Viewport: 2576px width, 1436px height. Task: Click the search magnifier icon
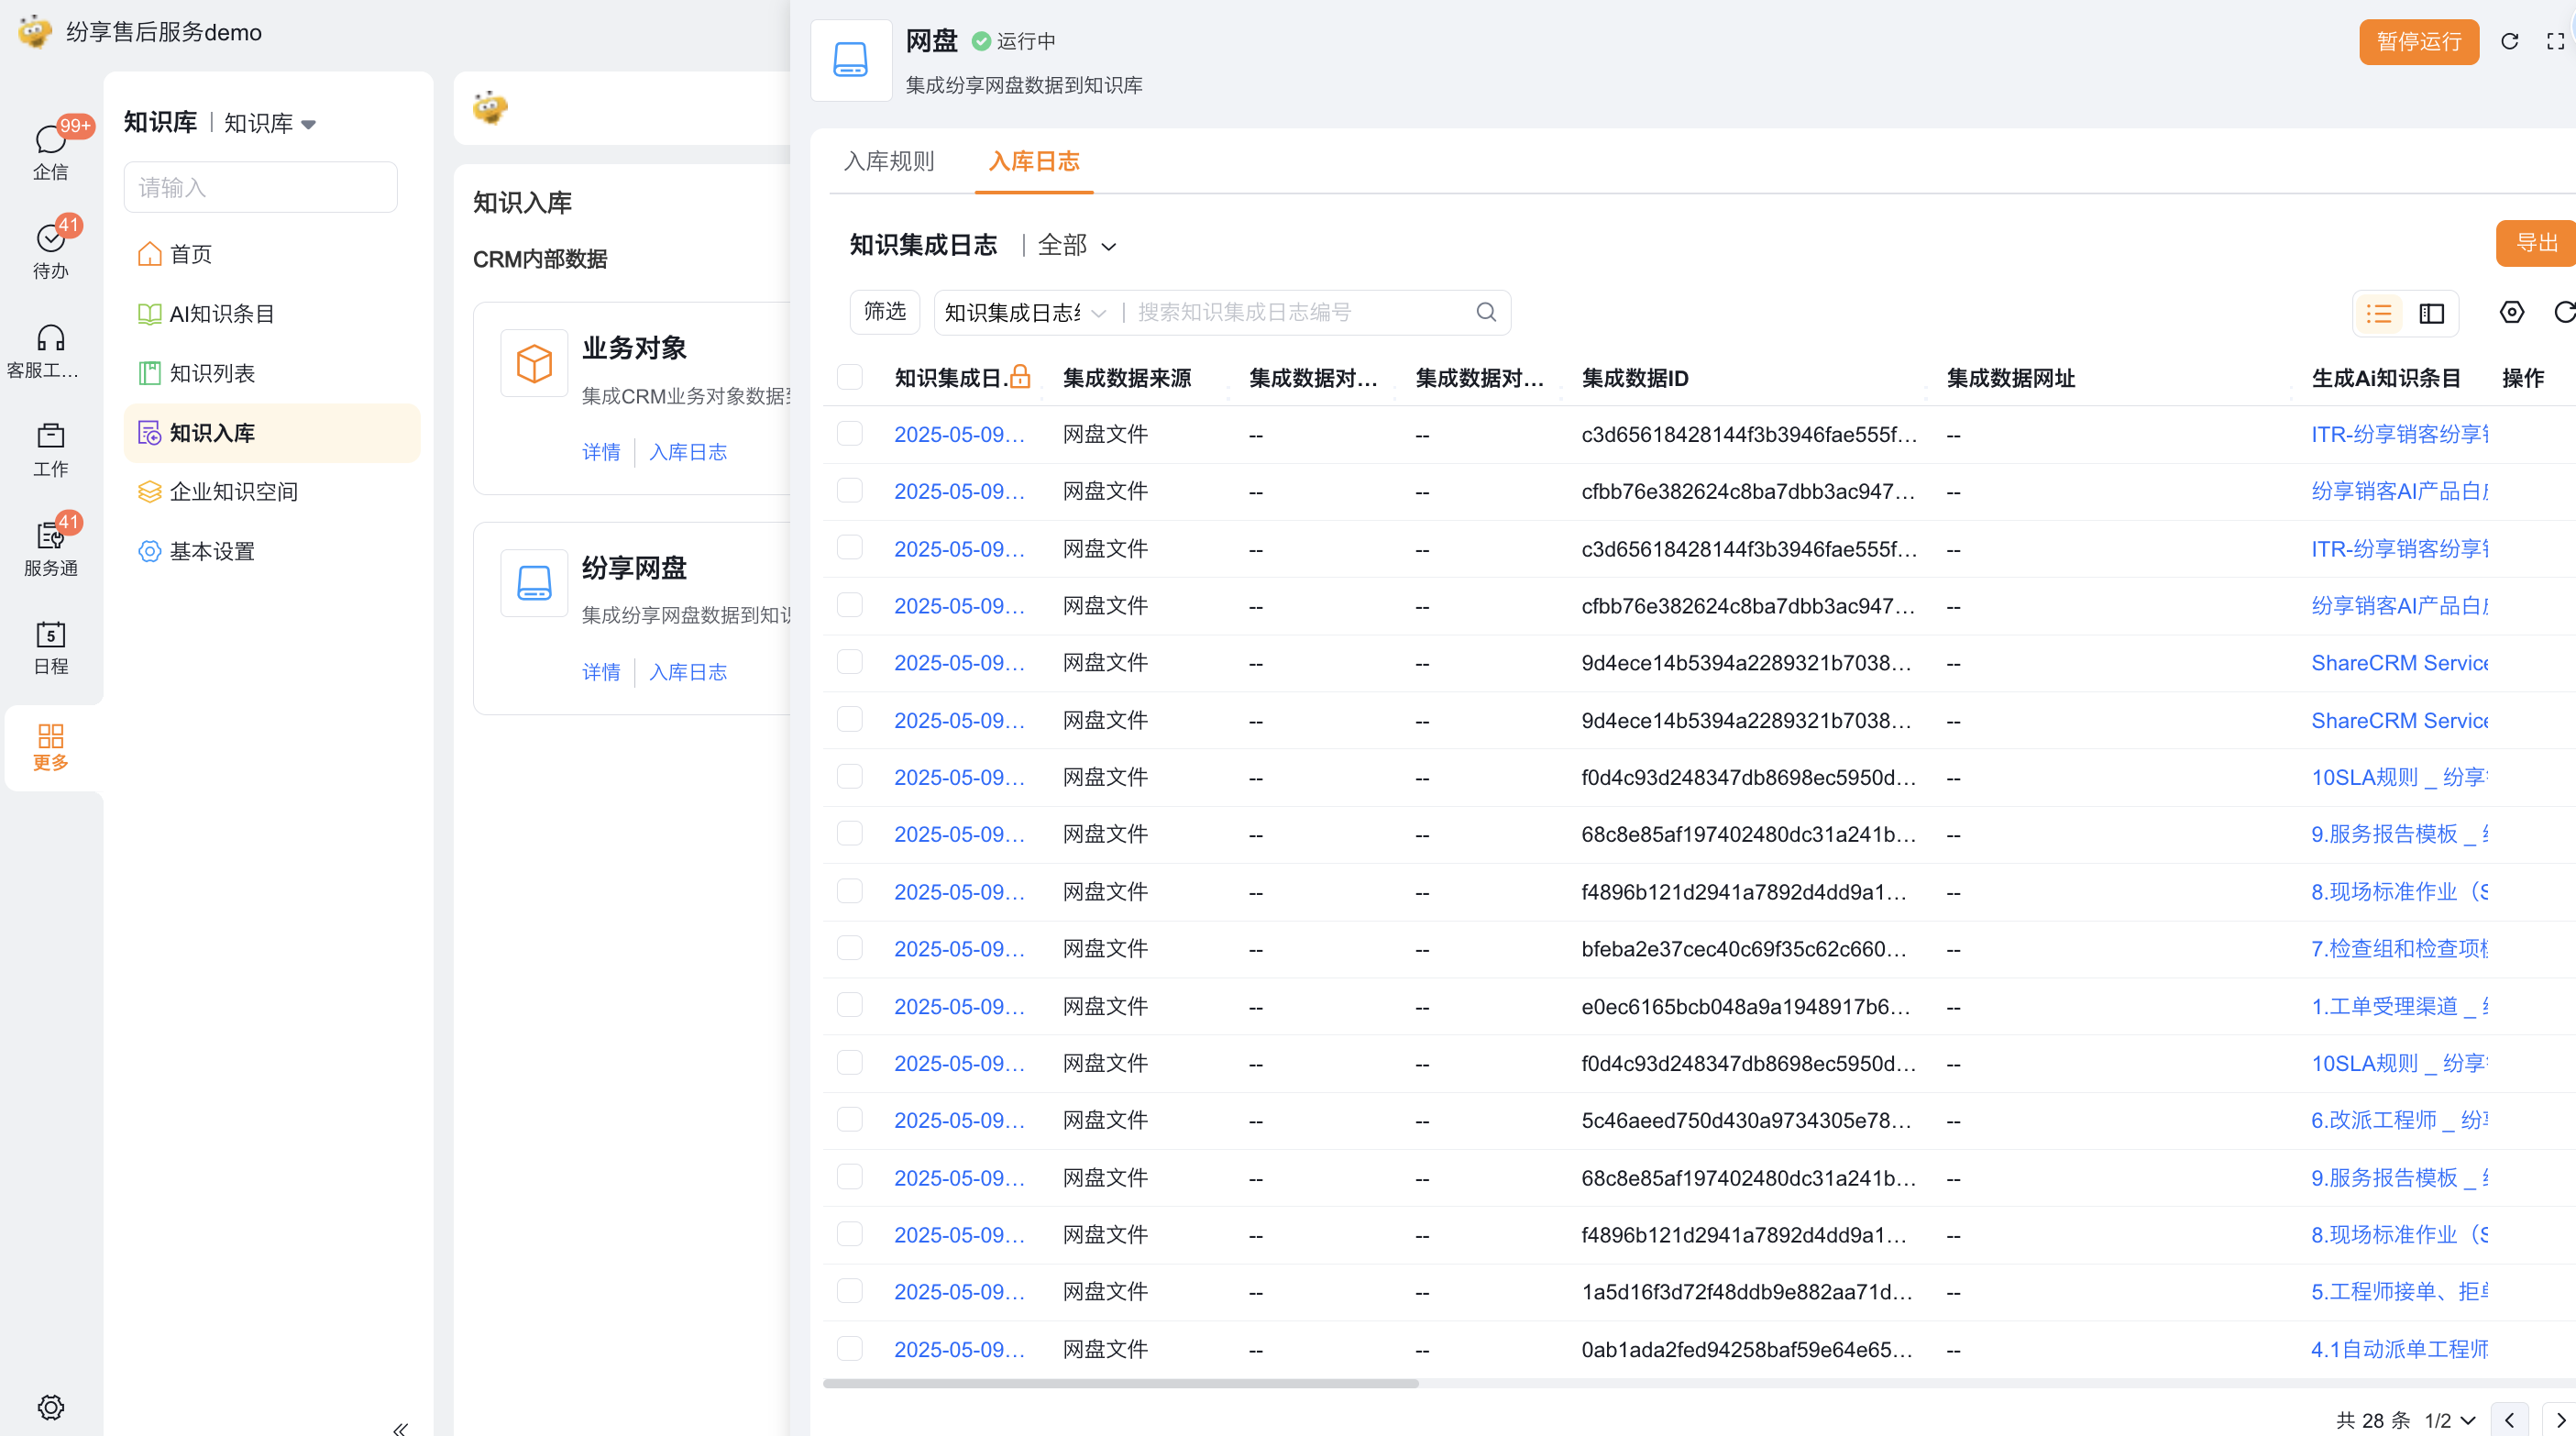(1486, 312)
